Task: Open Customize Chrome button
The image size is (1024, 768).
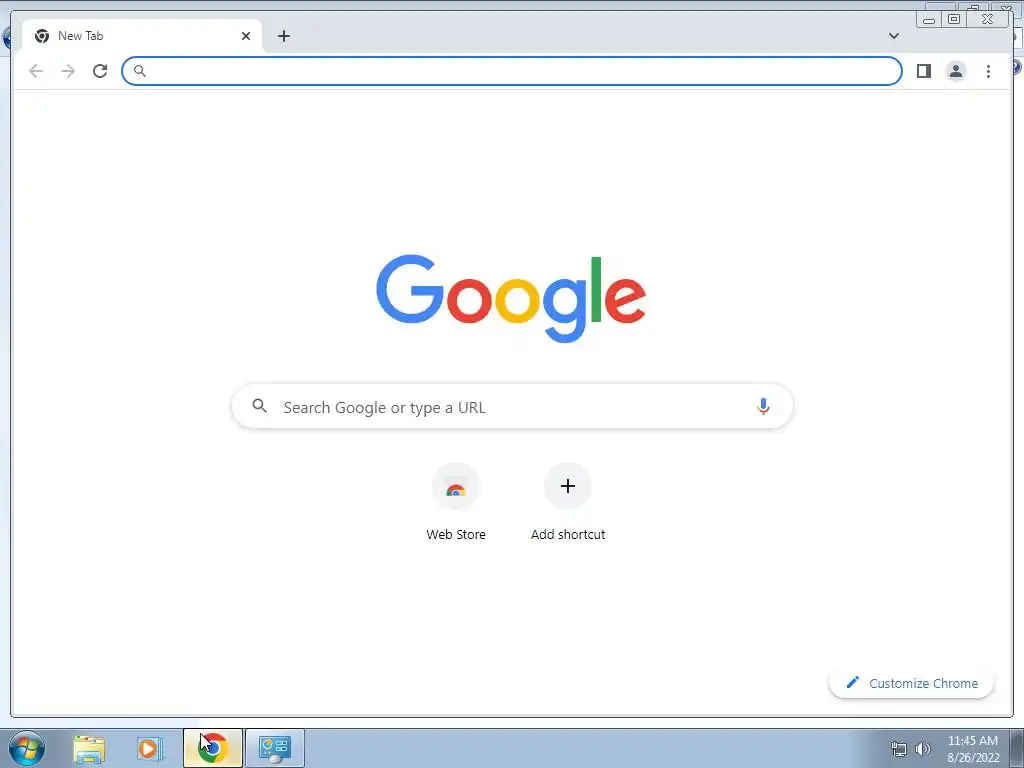Action: tap(911, 683)
